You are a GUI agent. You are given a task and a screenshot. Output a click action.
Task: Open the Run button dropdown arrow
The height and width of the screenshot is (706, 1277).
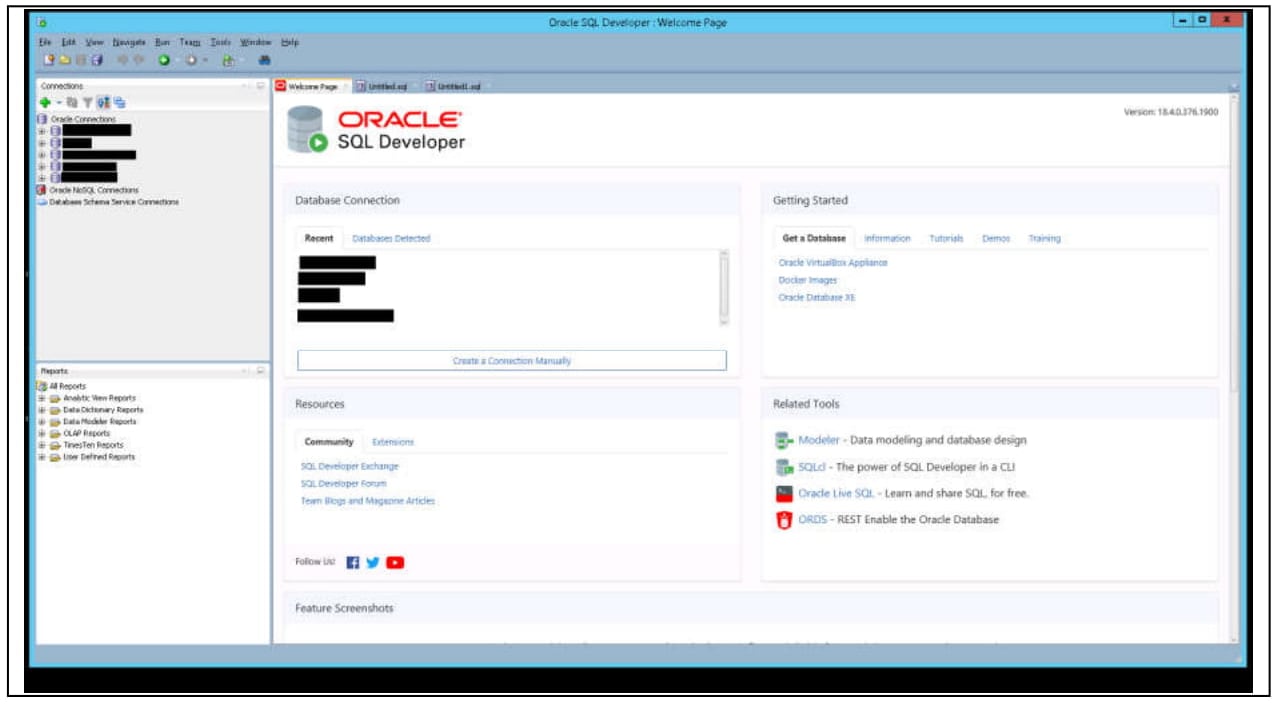click(177, 60)
